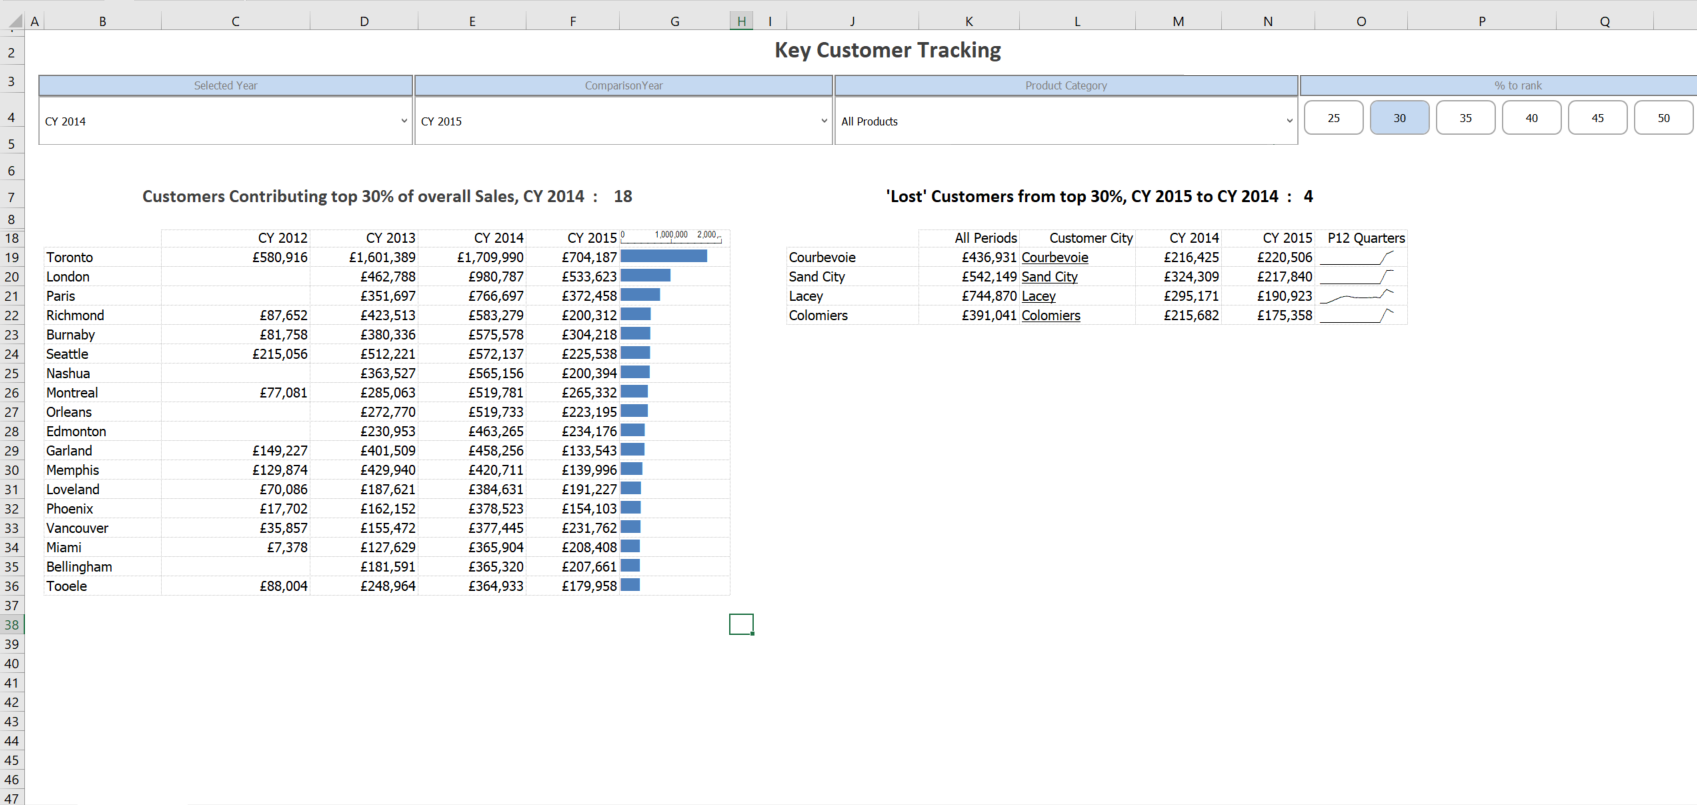This screenshot has height=805, width=1697.
Task: Select row 38 header
Action: 12,625
